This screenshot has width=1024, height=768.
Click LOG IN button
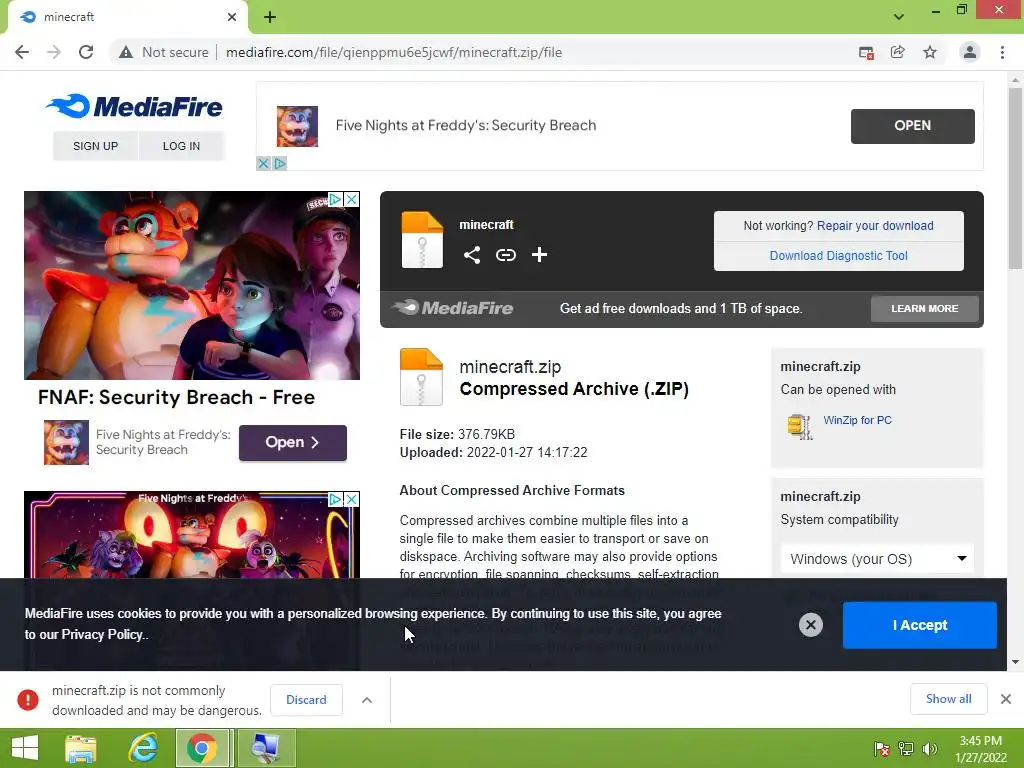click(181, 146)
